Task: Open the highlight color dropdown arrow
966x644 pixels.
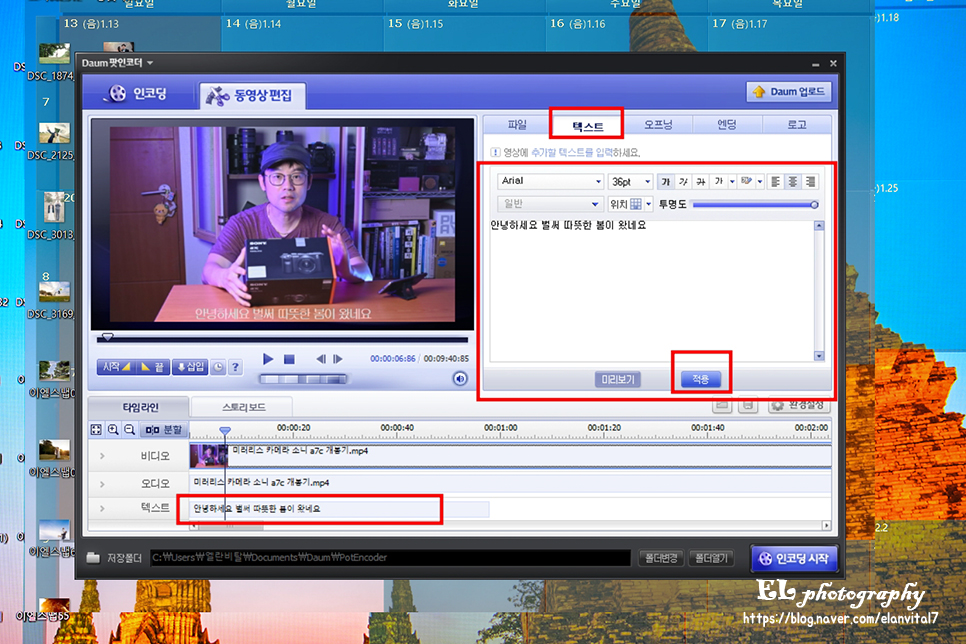Action: coord(760,182)
